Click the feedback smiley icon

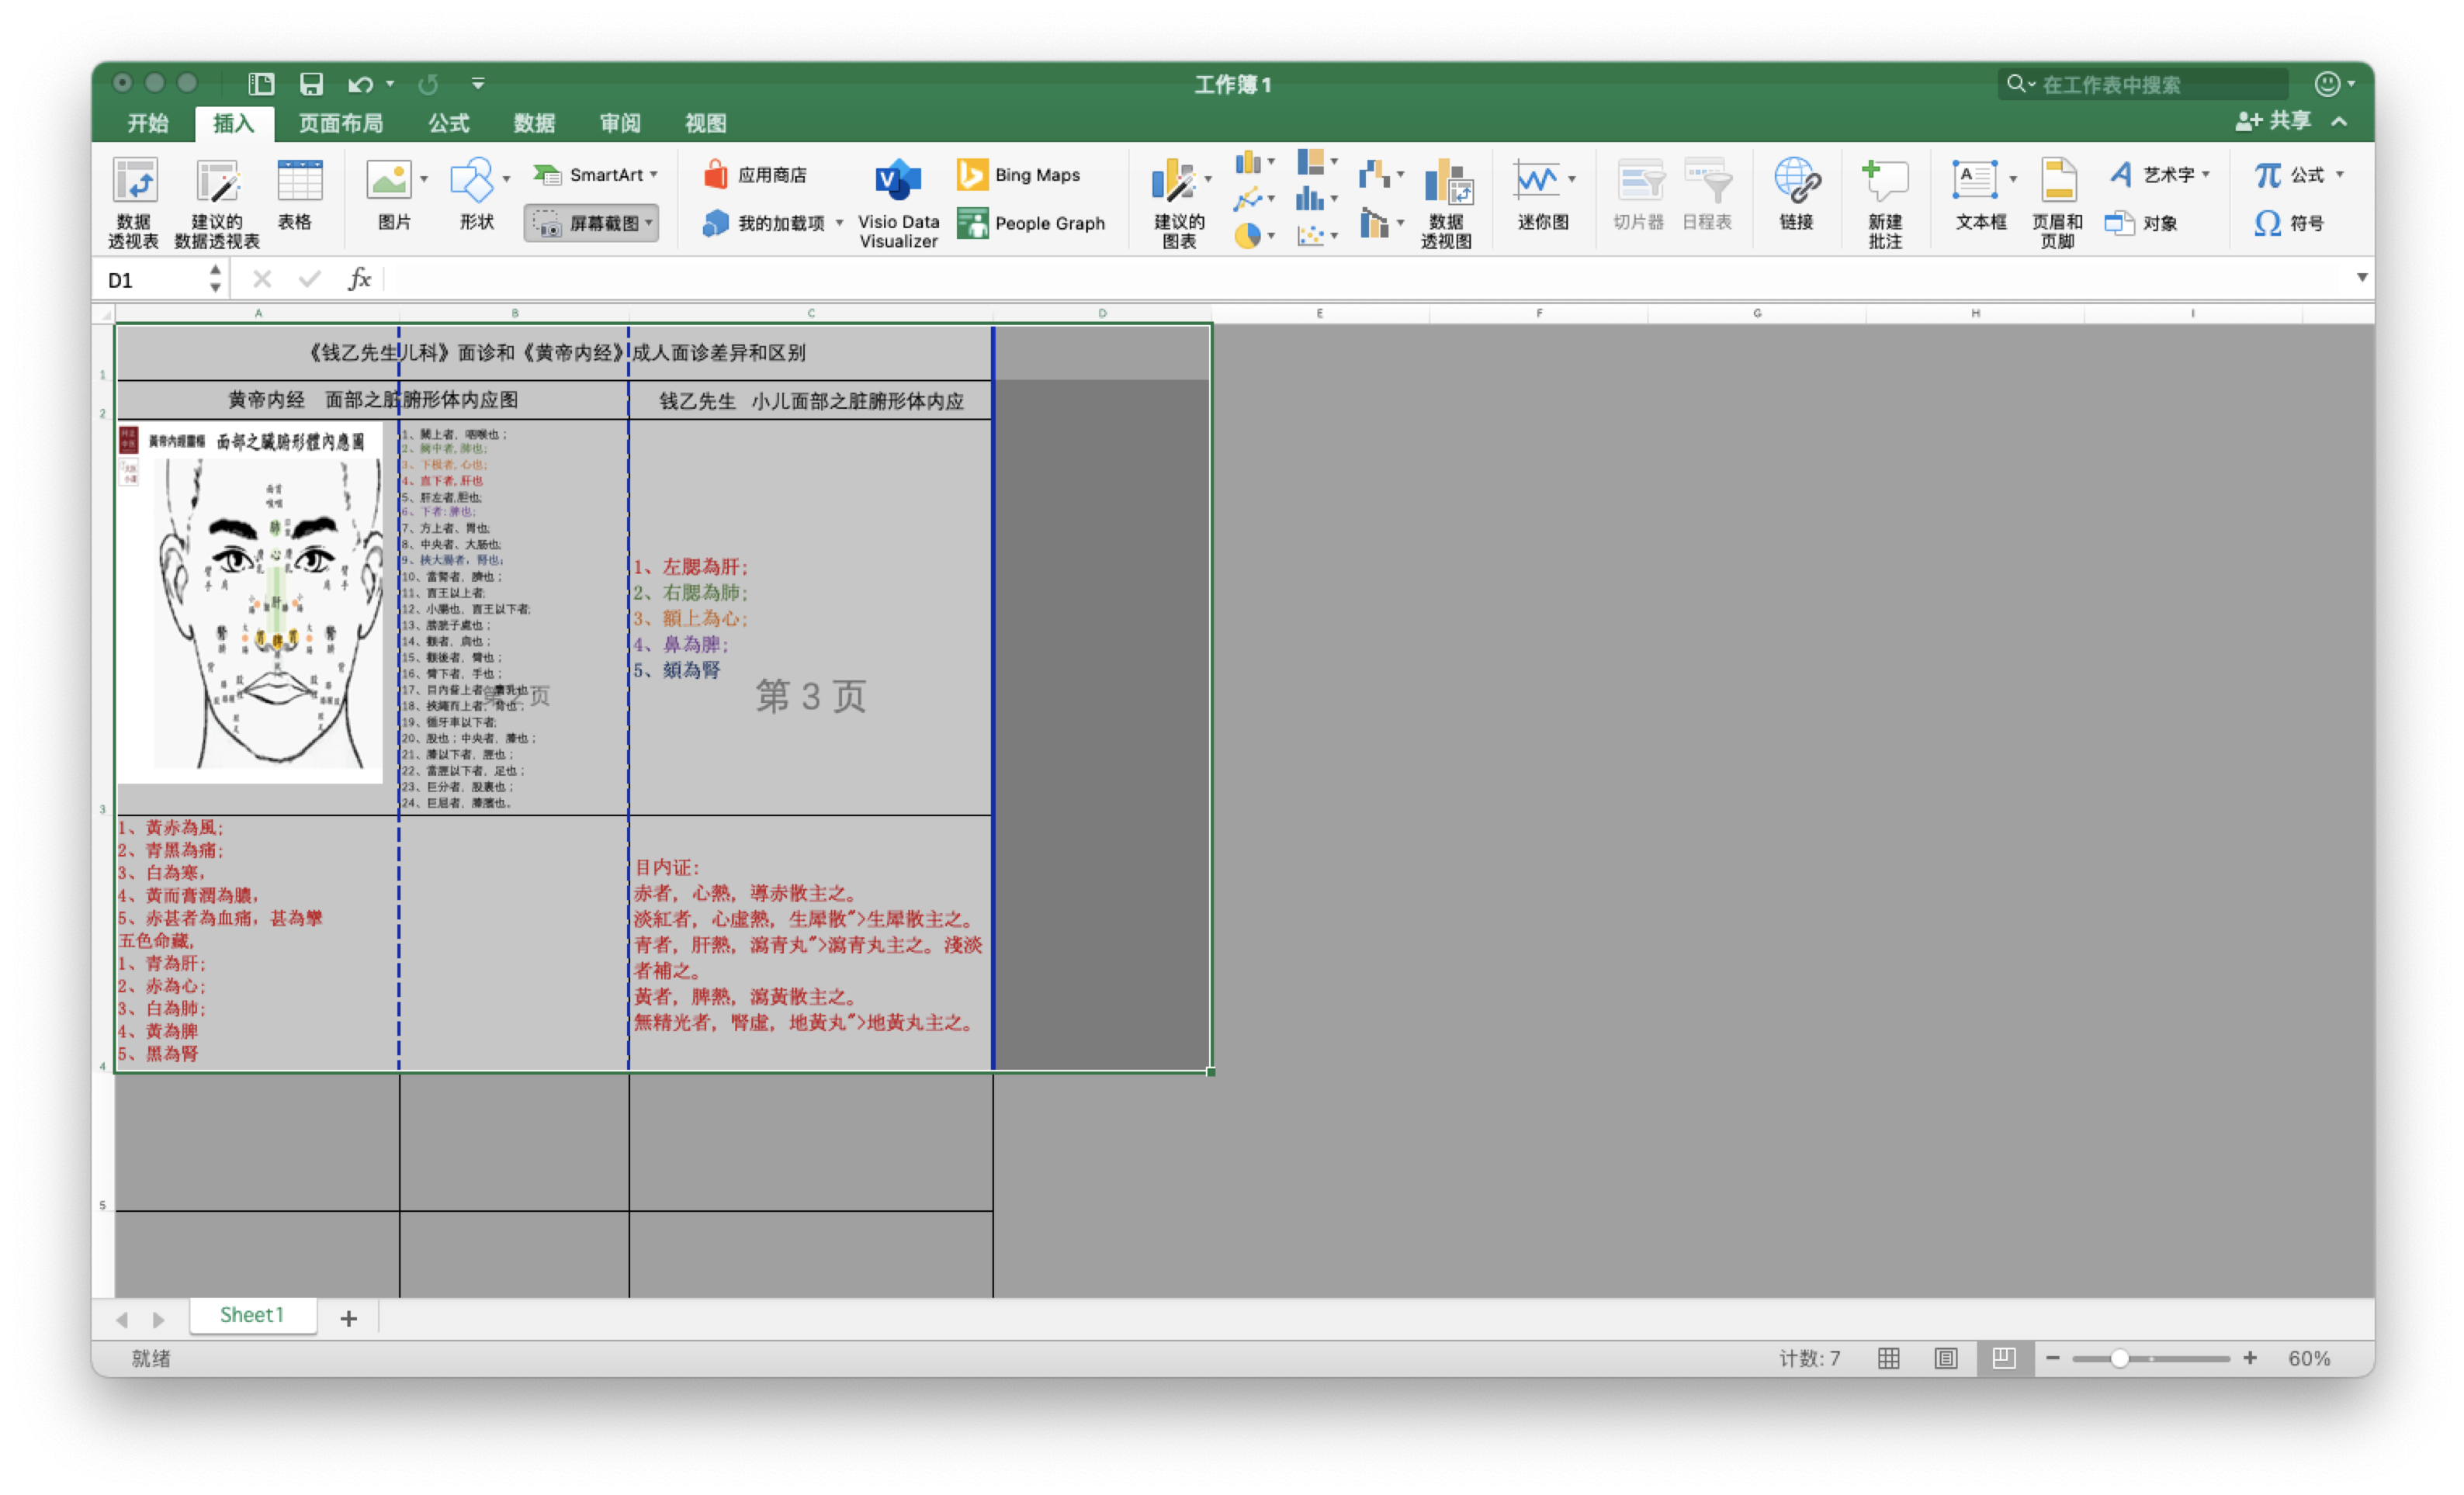click(x=2328, y=84)
